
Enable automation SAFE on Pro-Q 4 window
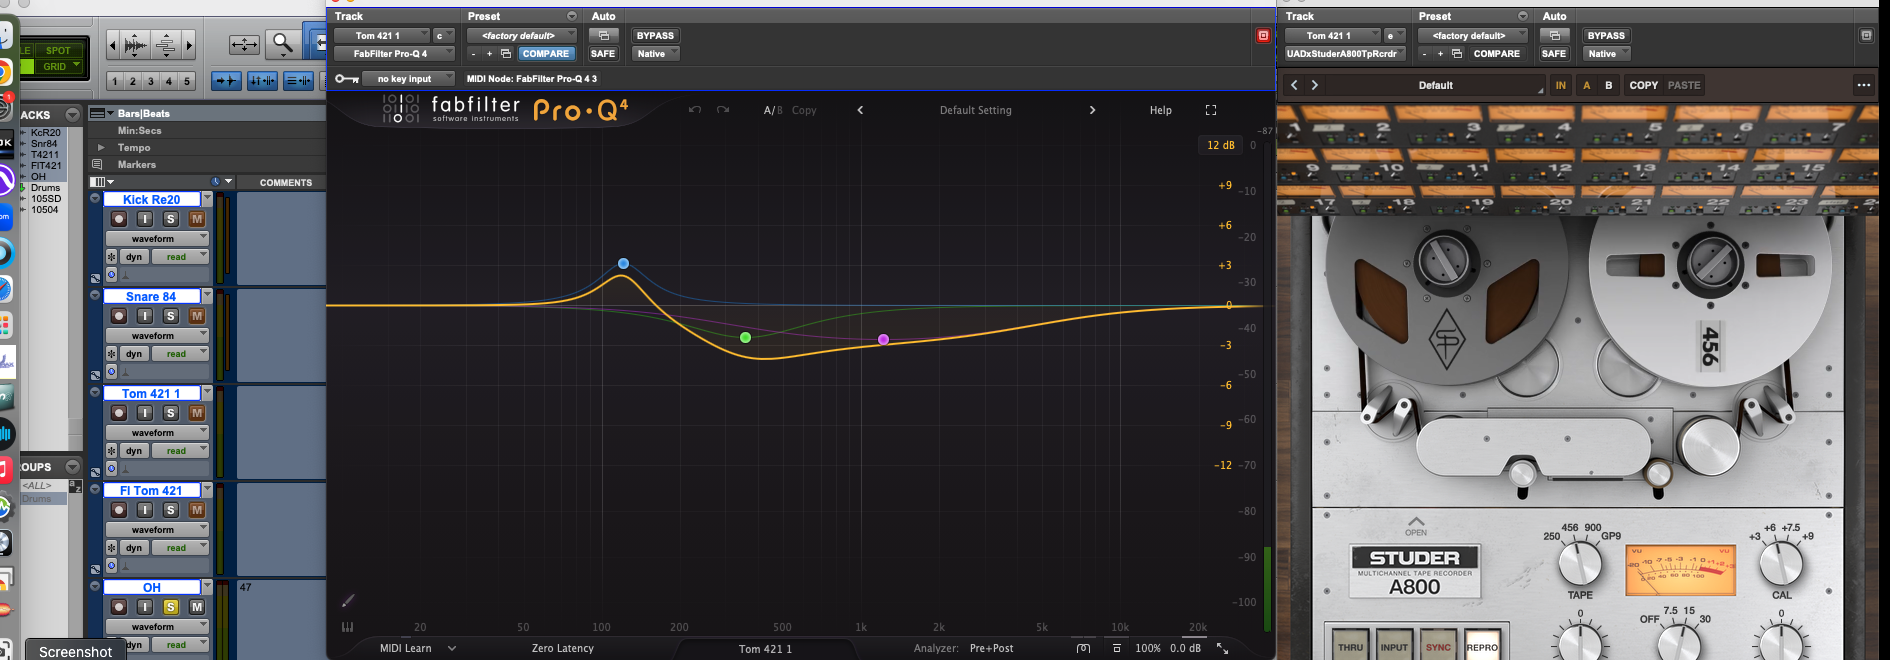point(603,54)
